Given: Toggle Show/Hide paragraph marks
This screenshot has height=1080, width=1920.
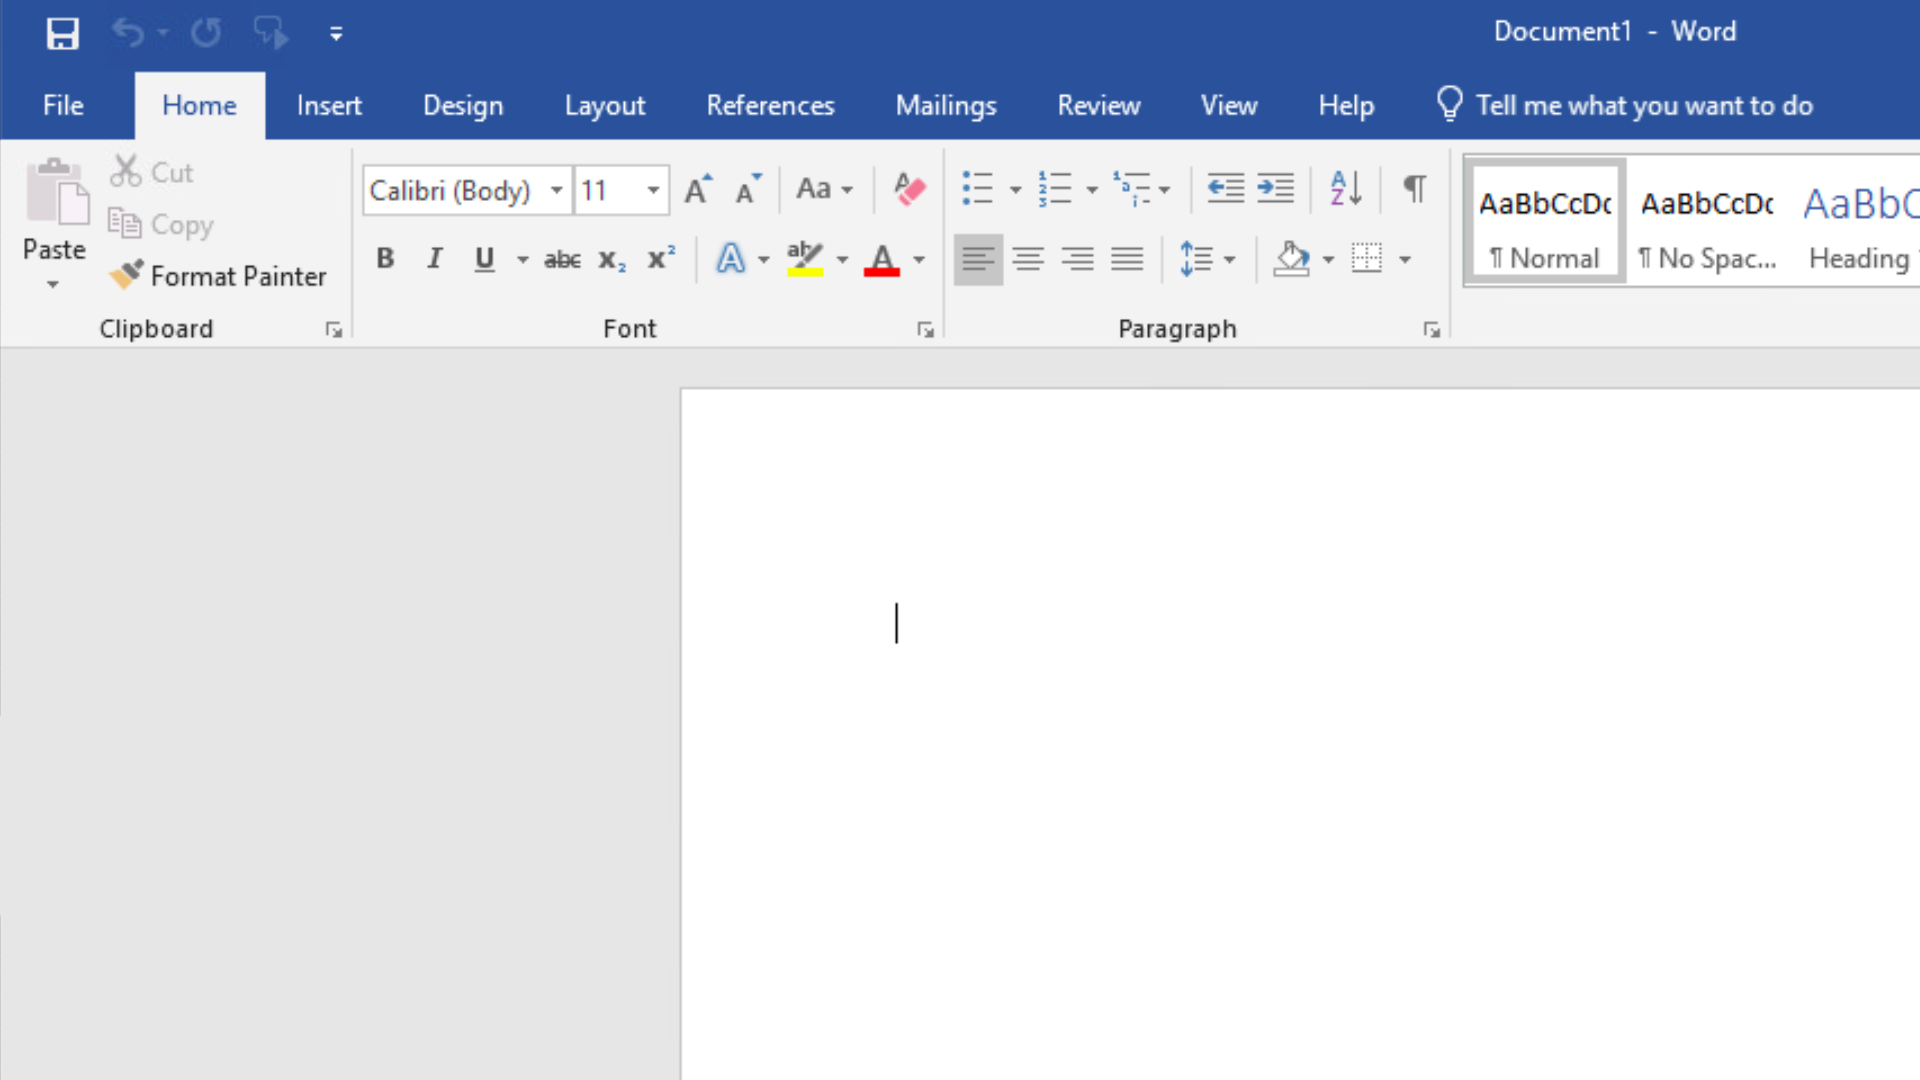Looking at the screenshot, I should click(1414, 188).
